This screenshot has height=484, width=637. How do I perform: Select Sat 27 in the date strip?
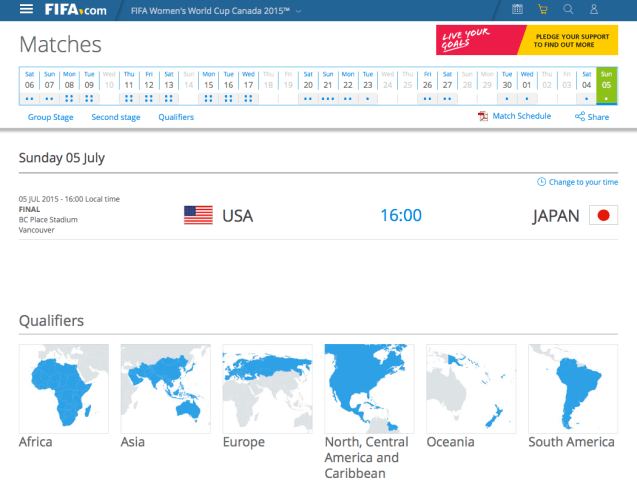click(x=448, y=86)
